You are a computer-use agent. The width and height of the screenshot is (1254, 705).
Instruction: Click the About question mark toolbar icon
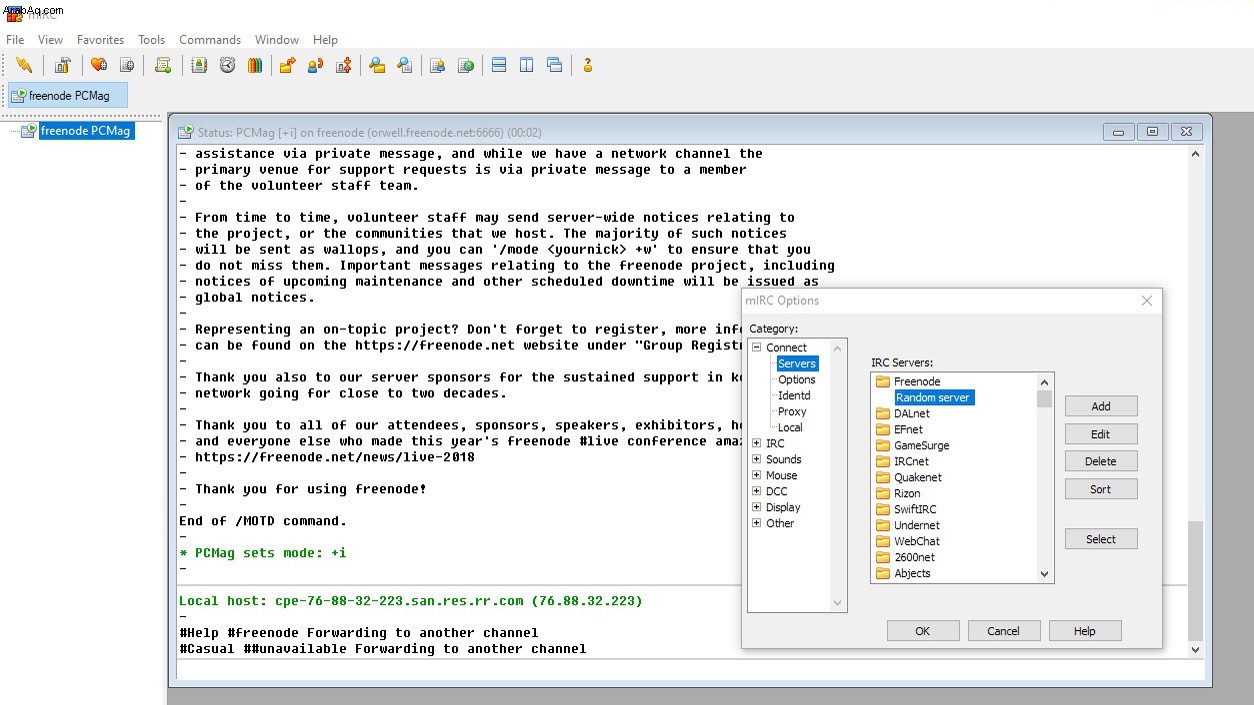(588, 66)
